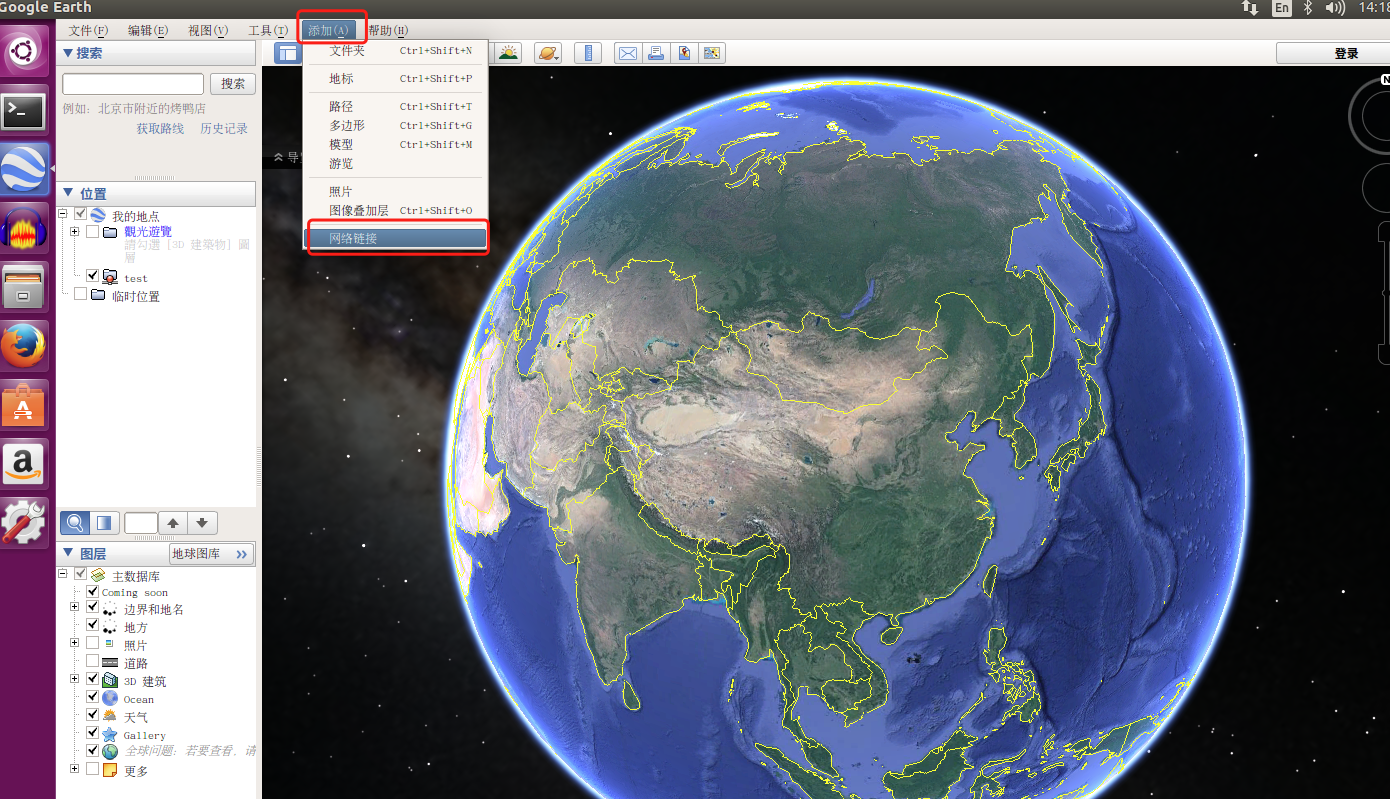
Task: Enable the 道路 layer checkbox
Action: pos(93,661)
